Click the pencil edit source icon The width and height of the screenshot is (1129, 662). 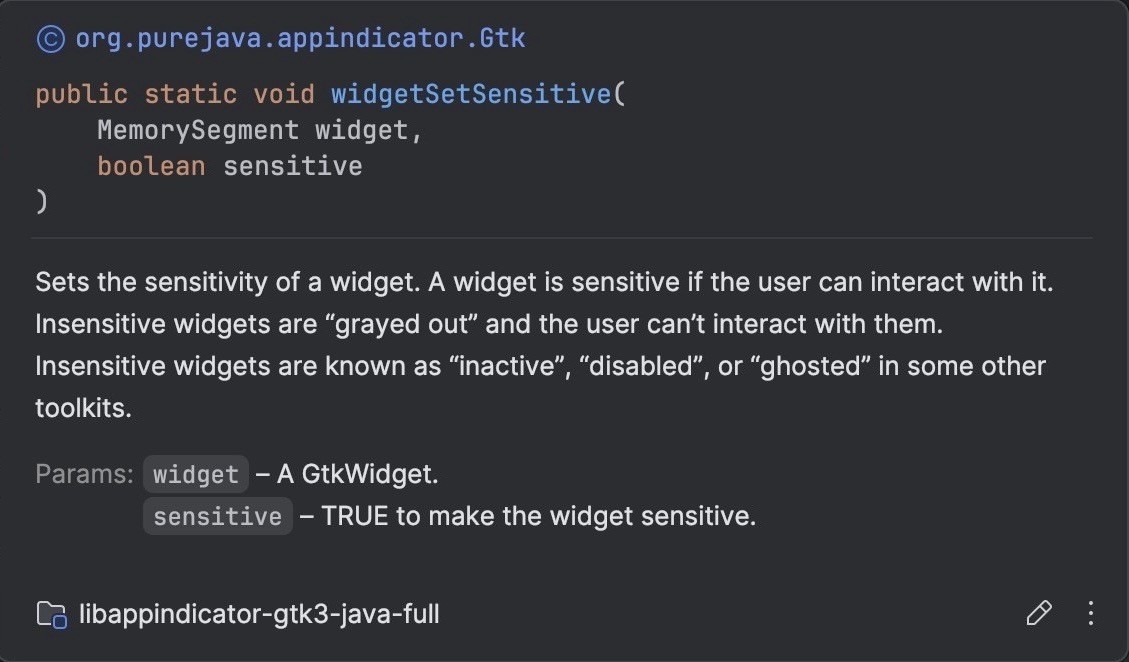1038,613
